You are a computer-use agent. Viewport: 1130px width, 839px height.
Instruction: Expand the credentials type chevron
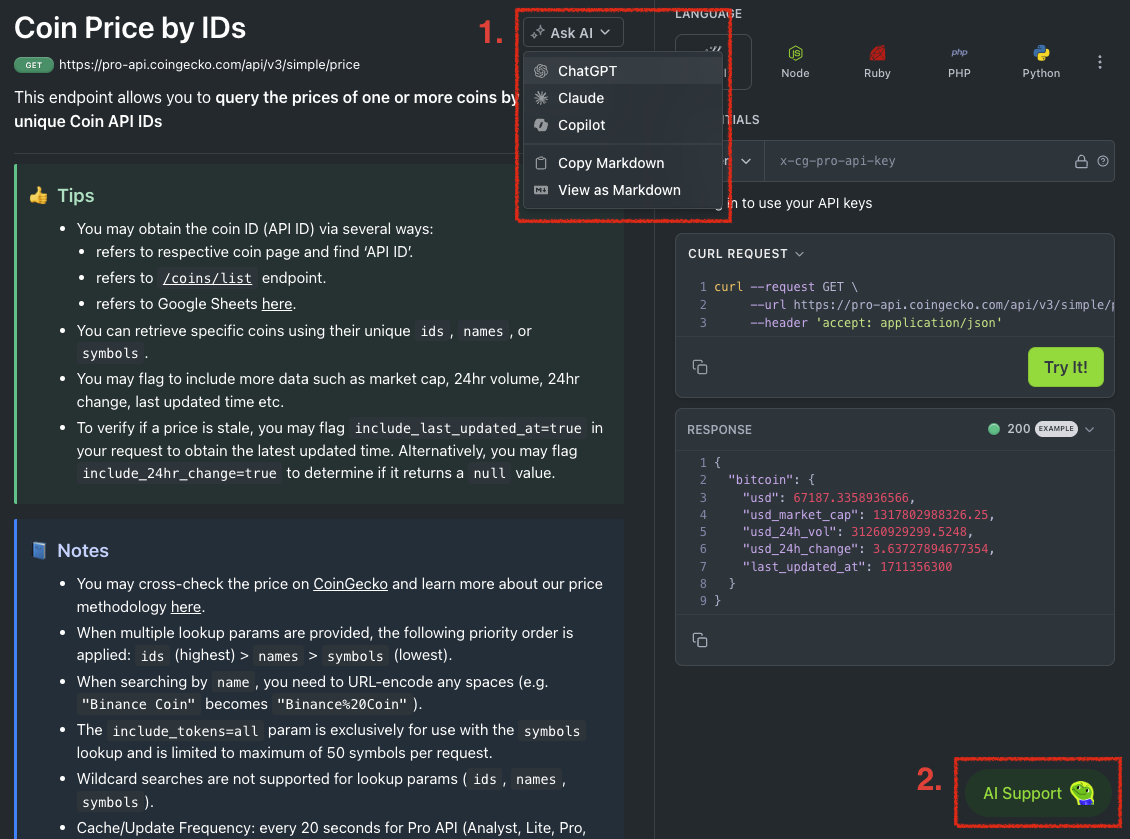click(746, 161)
